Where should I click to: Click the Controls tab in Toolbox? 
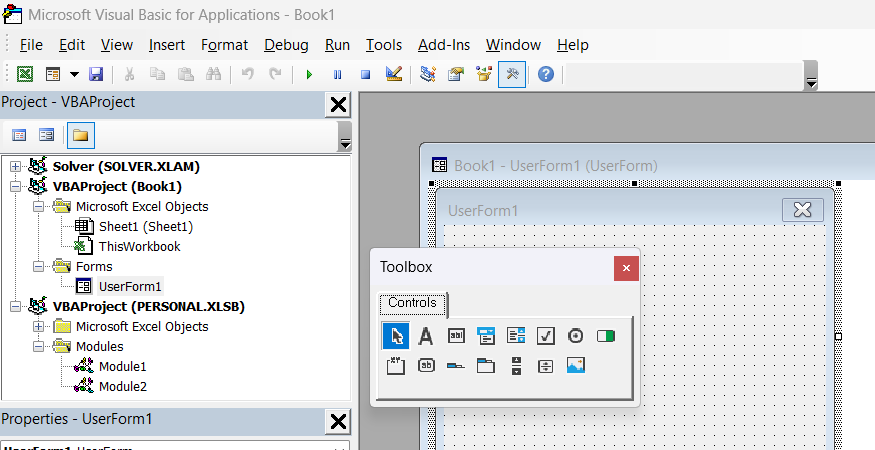(412, 303)
